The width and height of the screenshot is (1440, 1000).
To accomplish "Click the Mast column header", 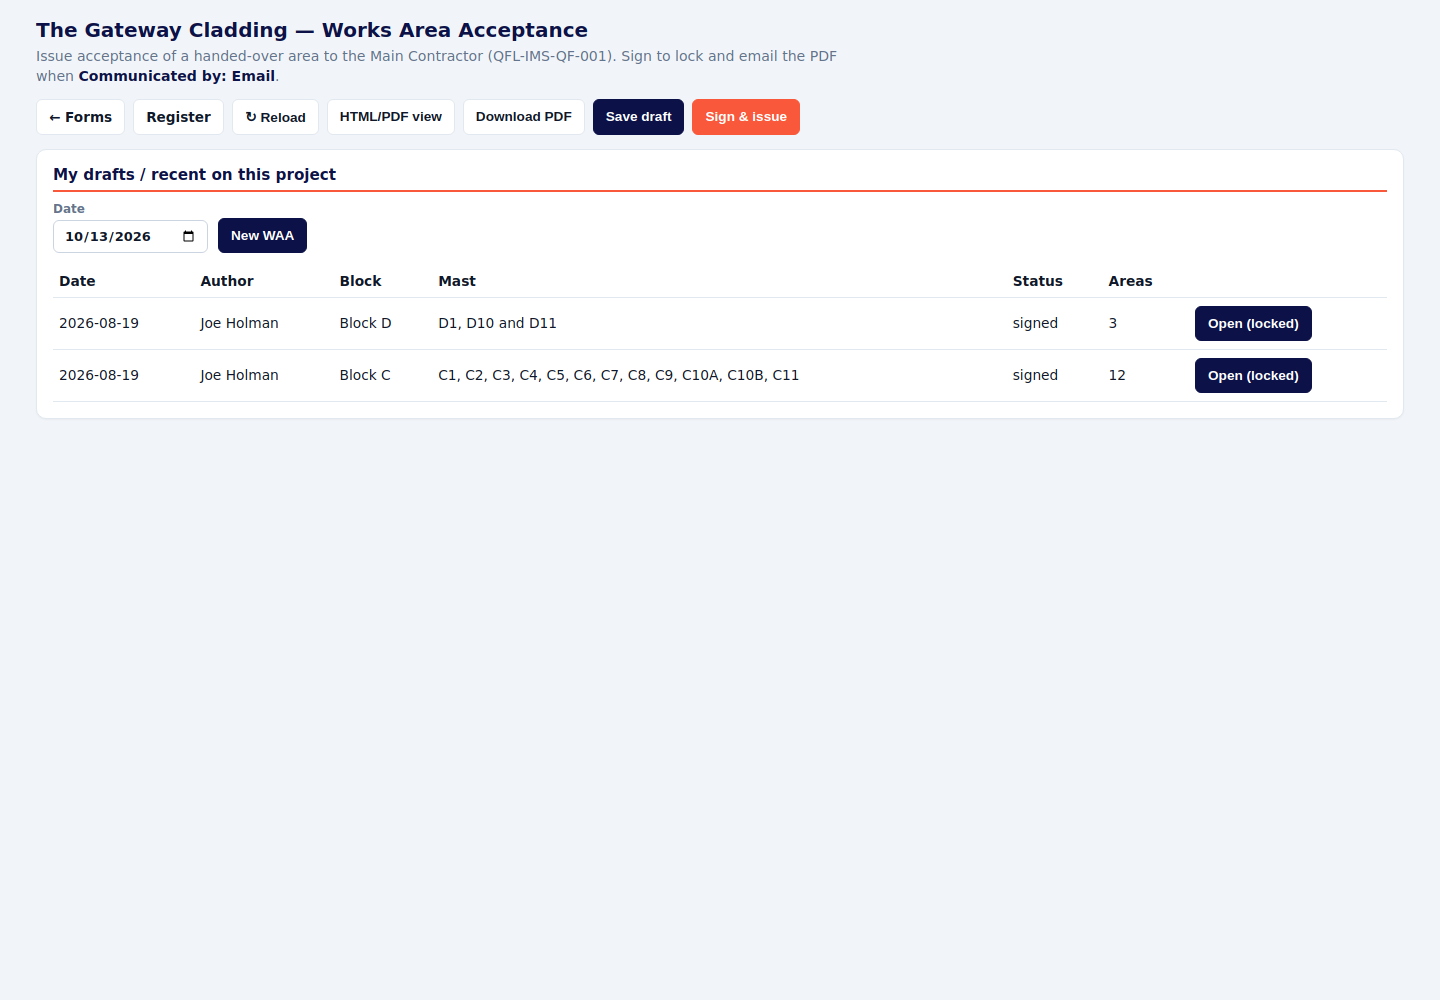I will point(457,281).
